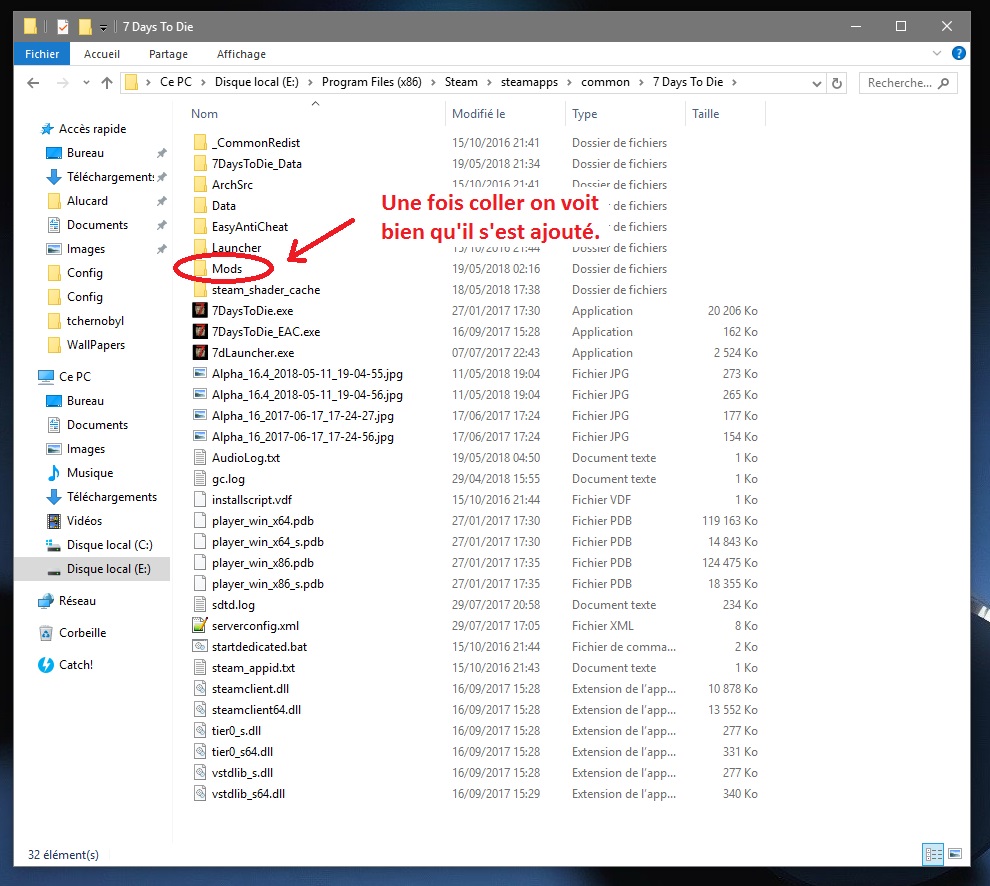Click the Recherche search field

908,83
